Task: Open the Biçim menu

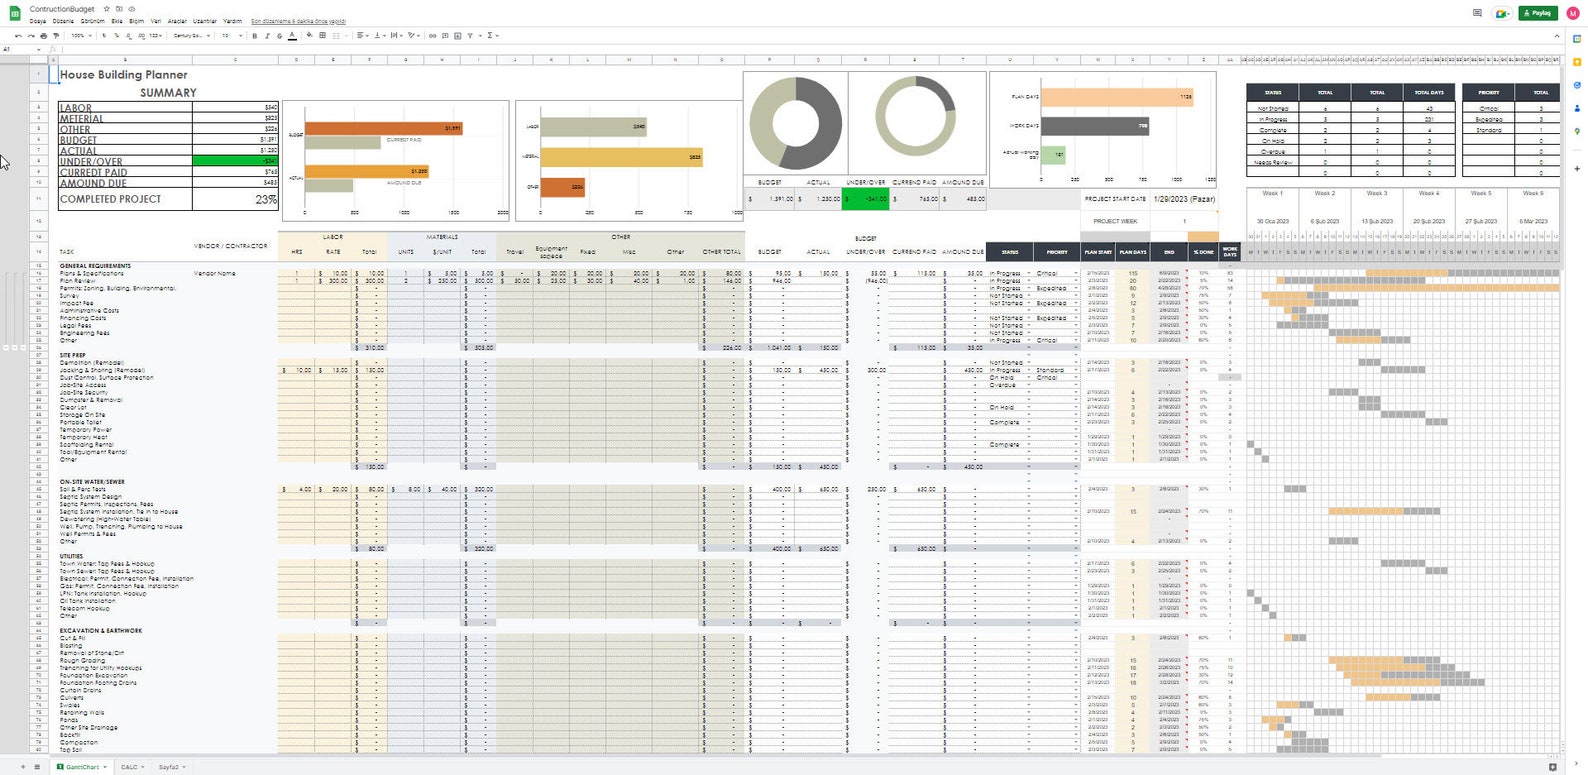Action: pos(137,21)
